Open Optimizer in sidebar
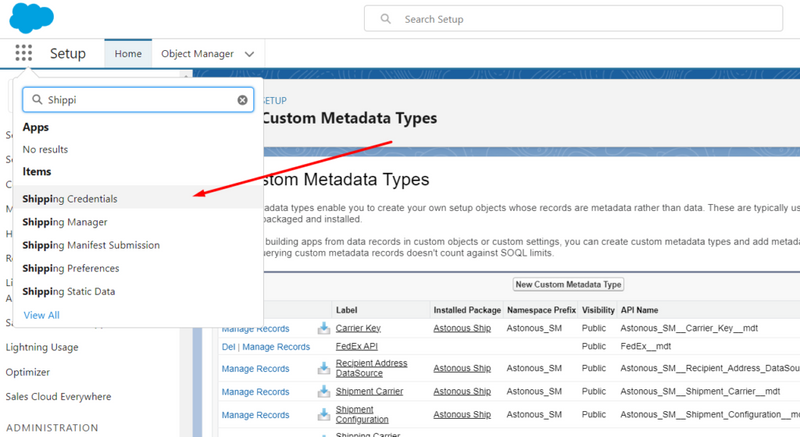 [x=28, y=372]
